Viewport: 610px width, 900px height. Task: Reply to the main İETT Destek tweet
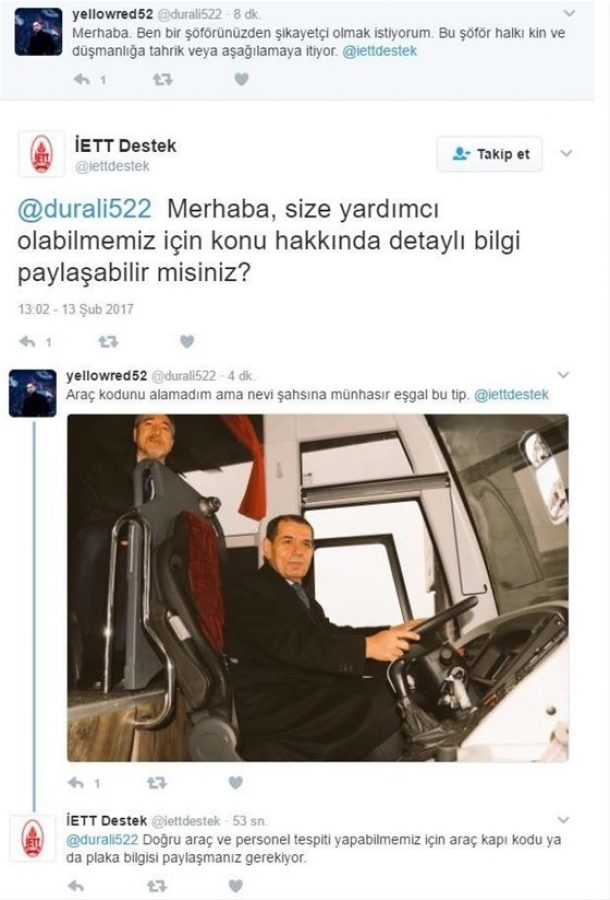click(28, 342)
